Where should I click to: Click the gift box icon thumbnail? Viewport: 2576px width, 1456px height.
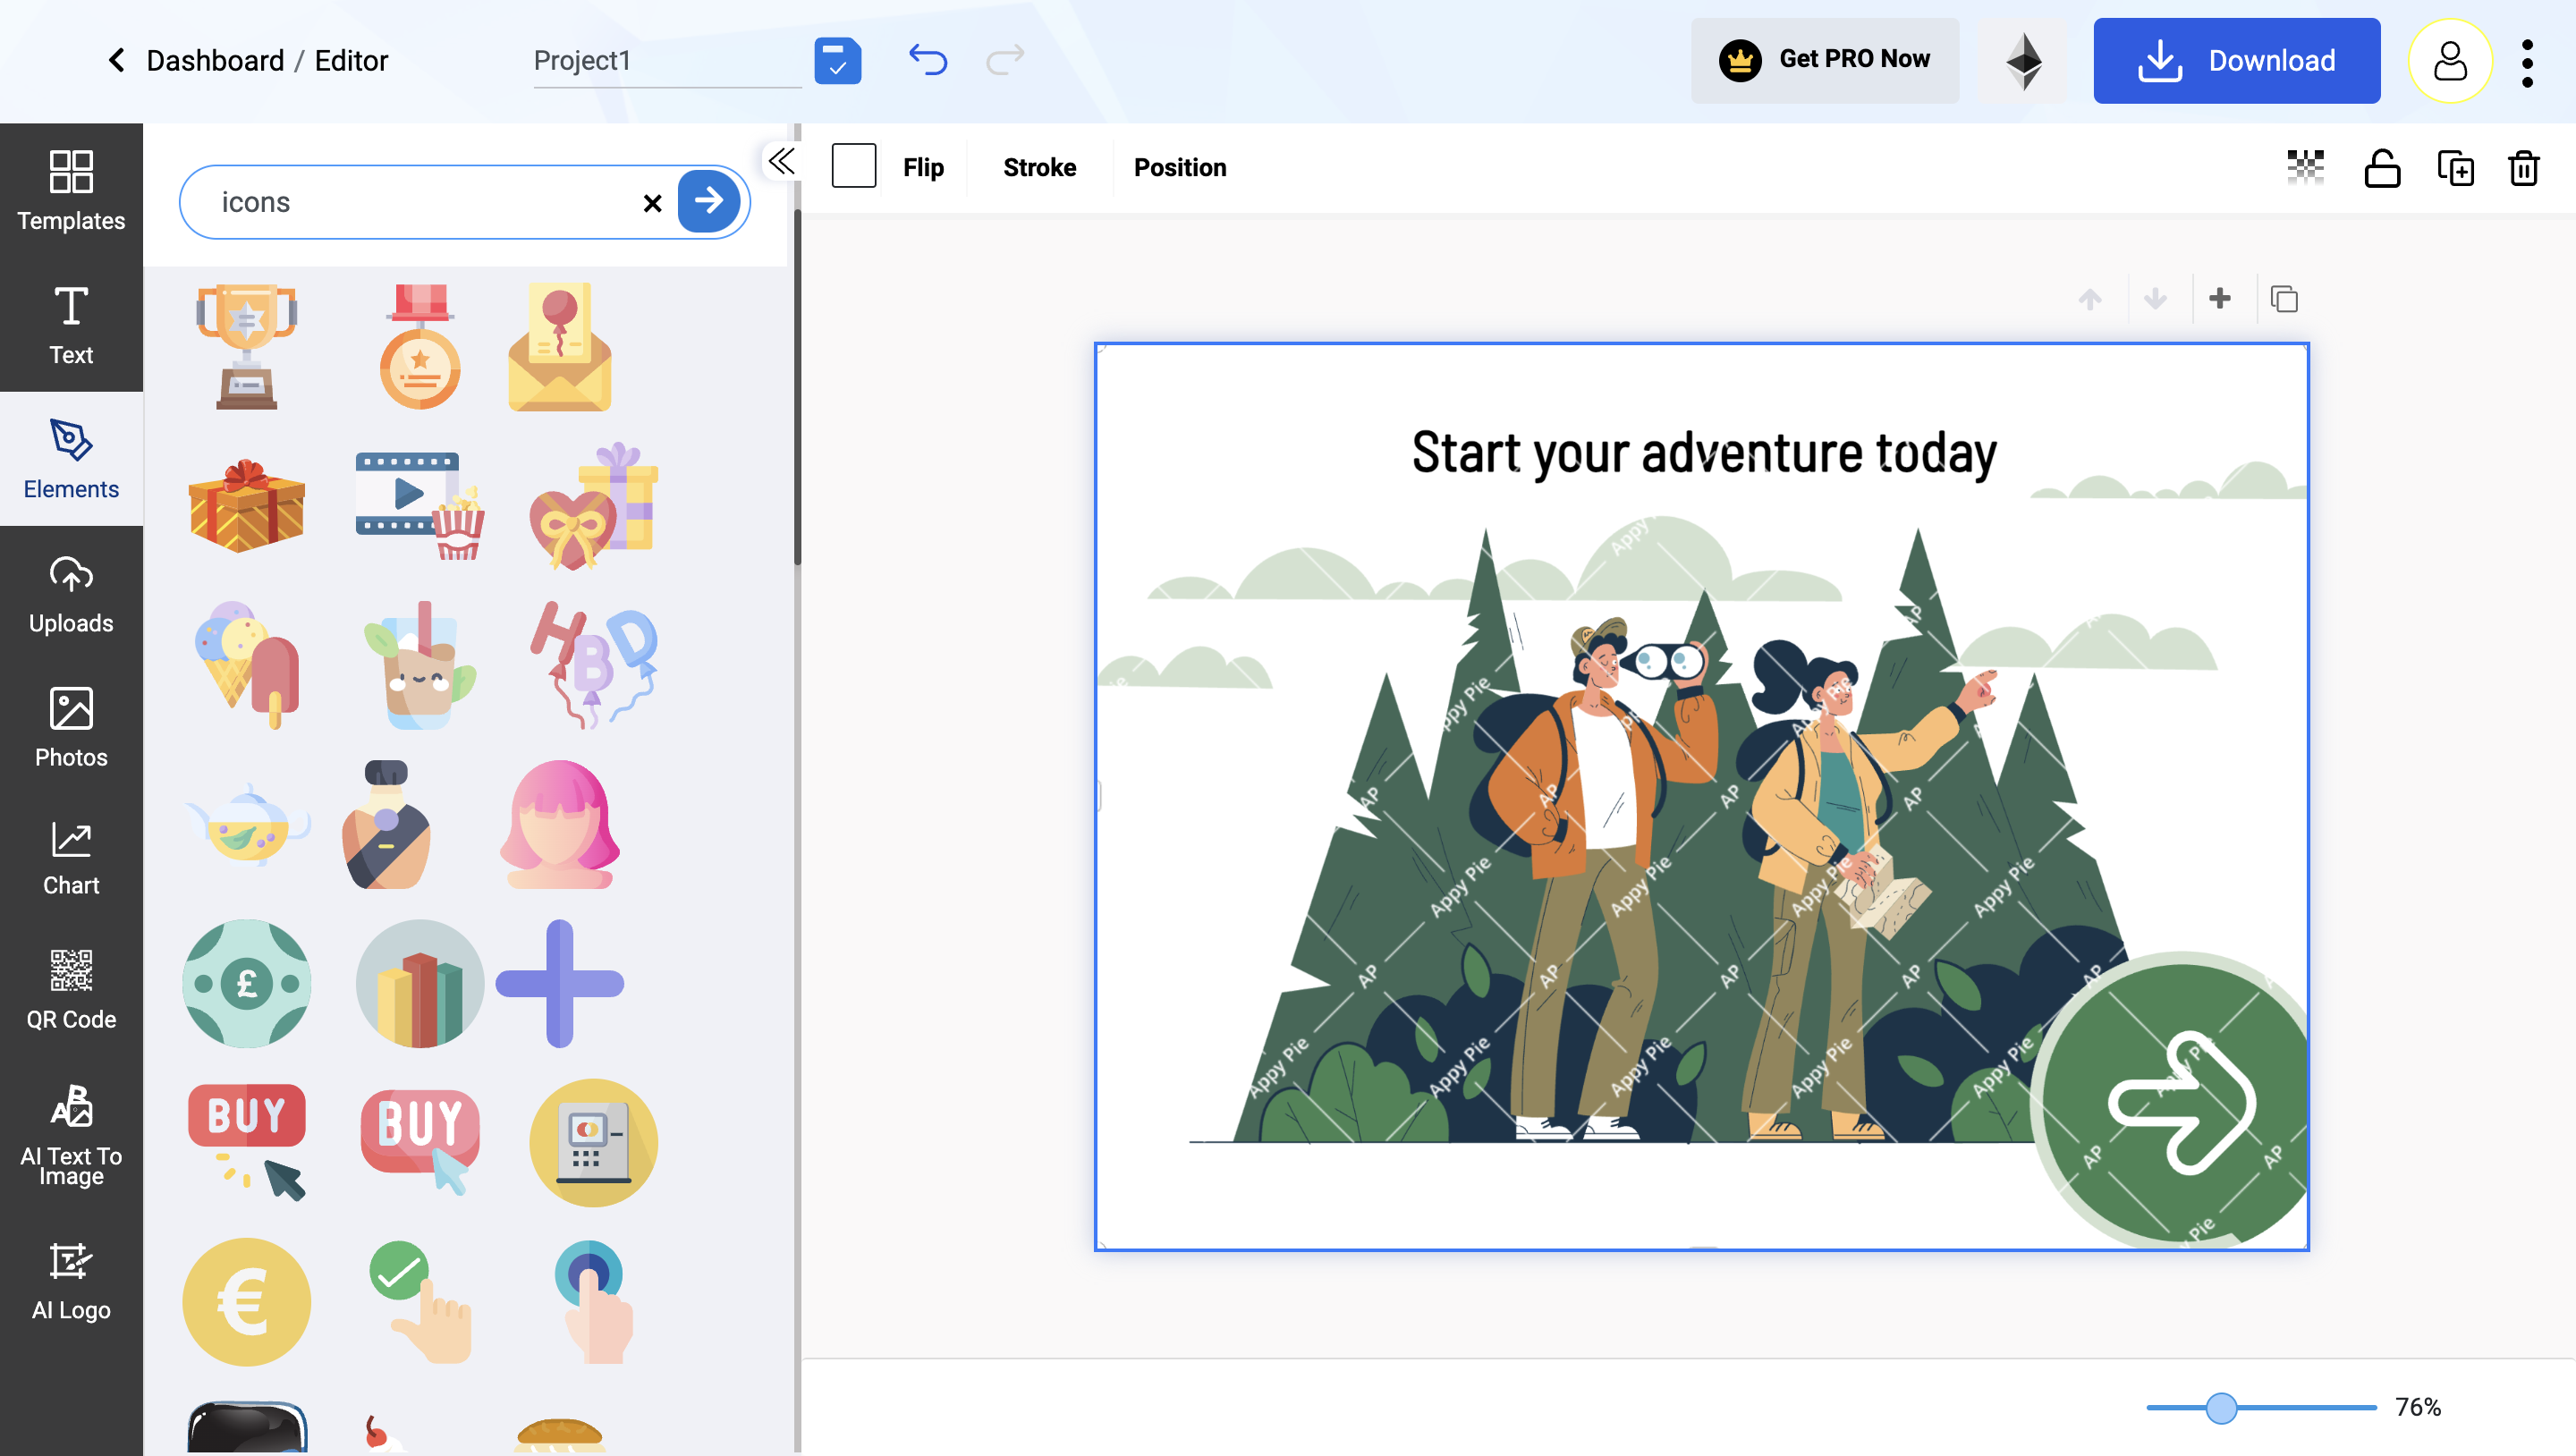(248, 504)
